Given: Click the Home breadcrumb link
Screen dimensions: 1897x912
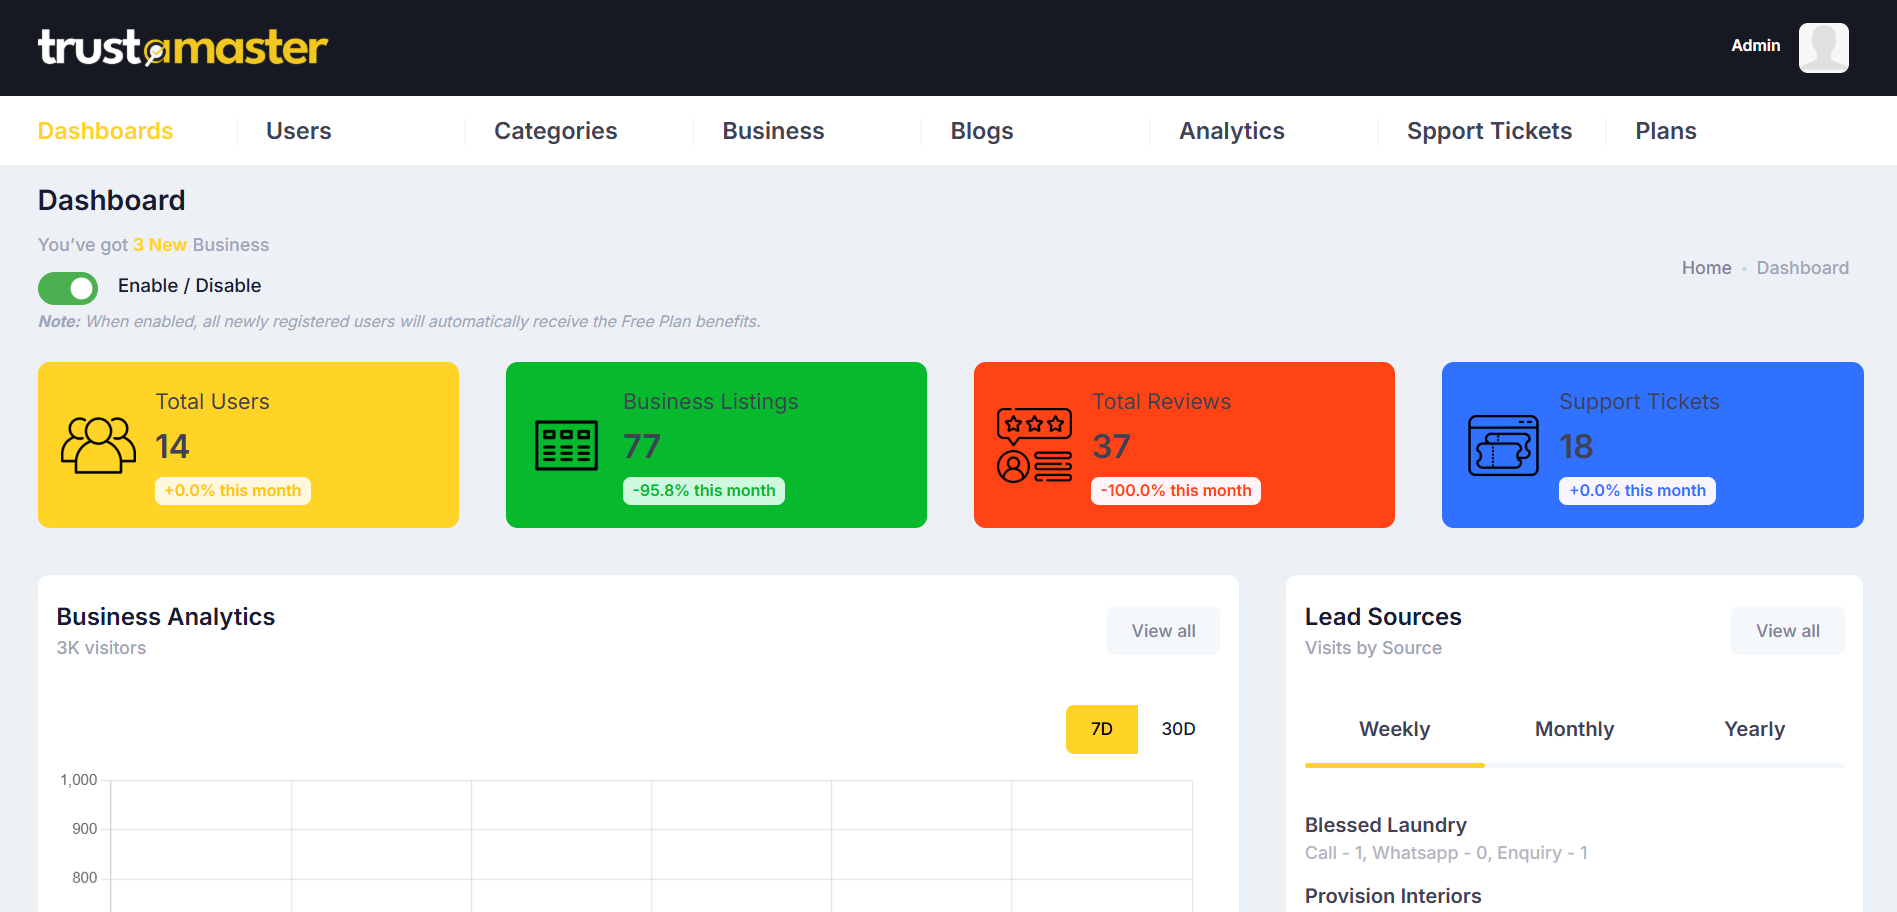Looking at the screenshot, I should (x=1706, y=268).
